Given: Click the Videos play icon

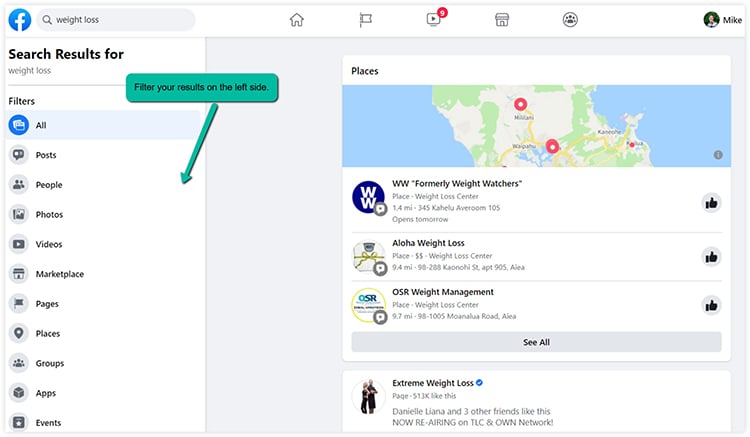Looking at the screenshot, I should (19, 244).
